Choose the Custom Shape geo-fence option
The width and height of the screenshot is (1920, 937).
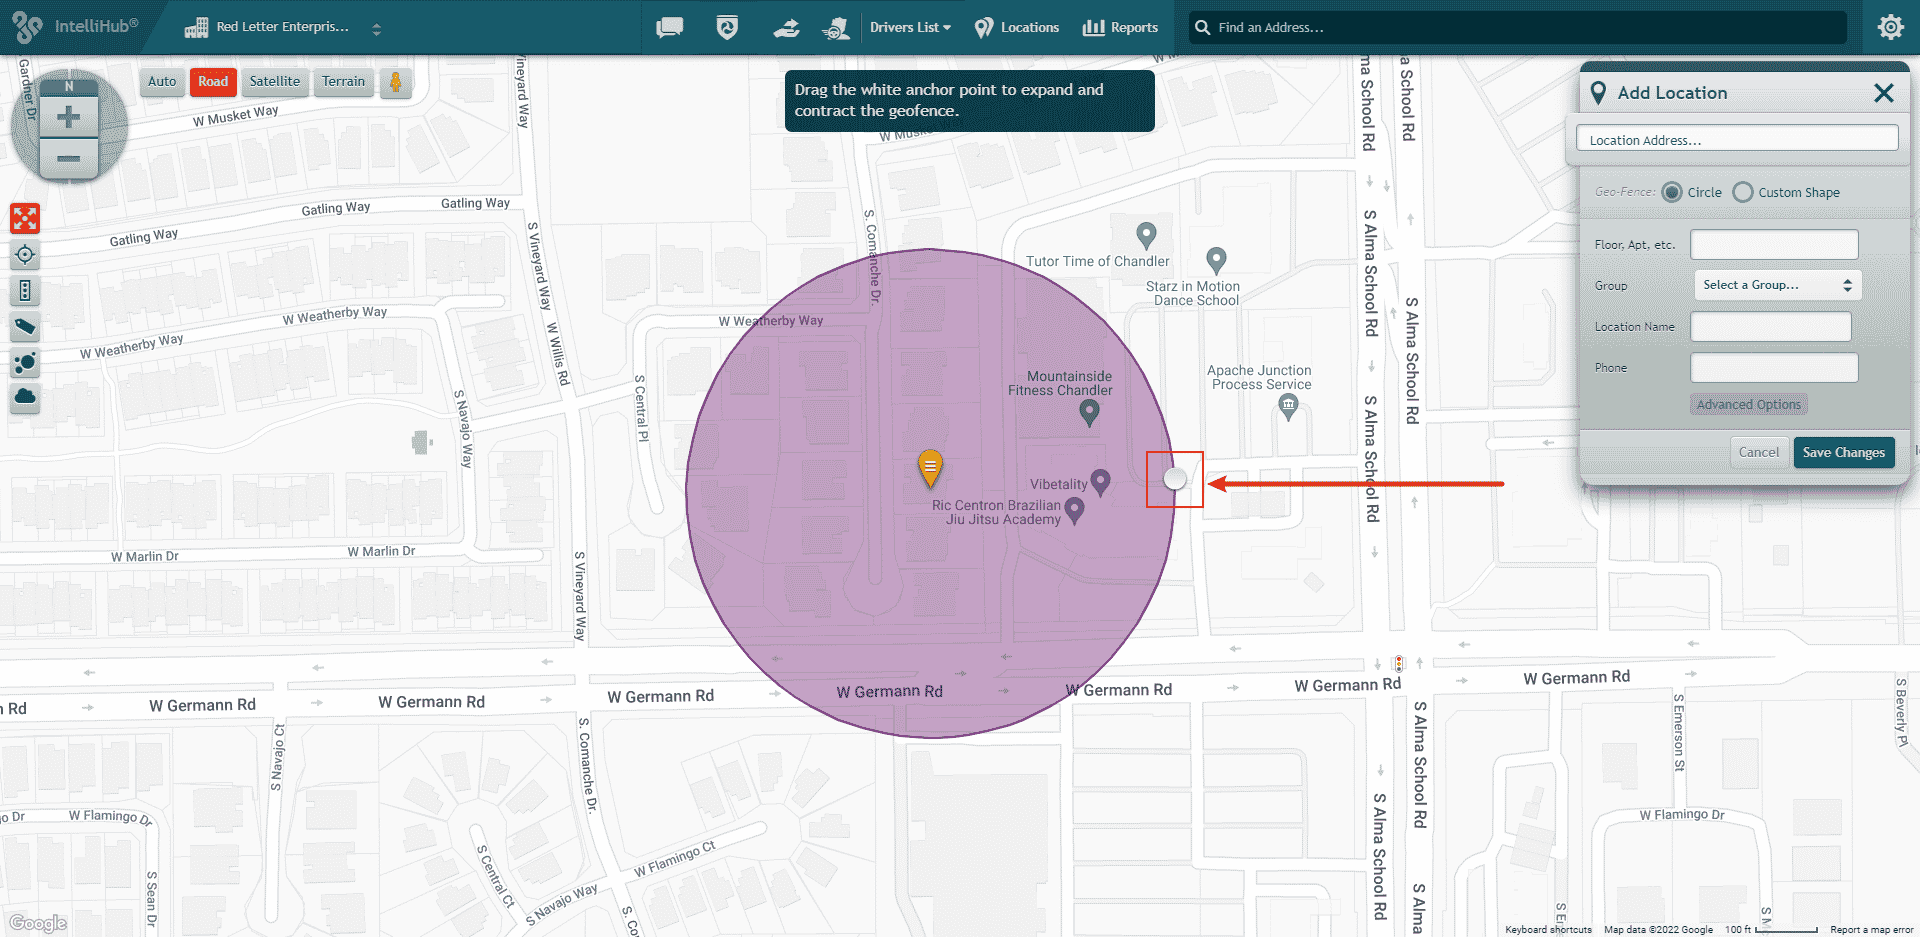1743,192
